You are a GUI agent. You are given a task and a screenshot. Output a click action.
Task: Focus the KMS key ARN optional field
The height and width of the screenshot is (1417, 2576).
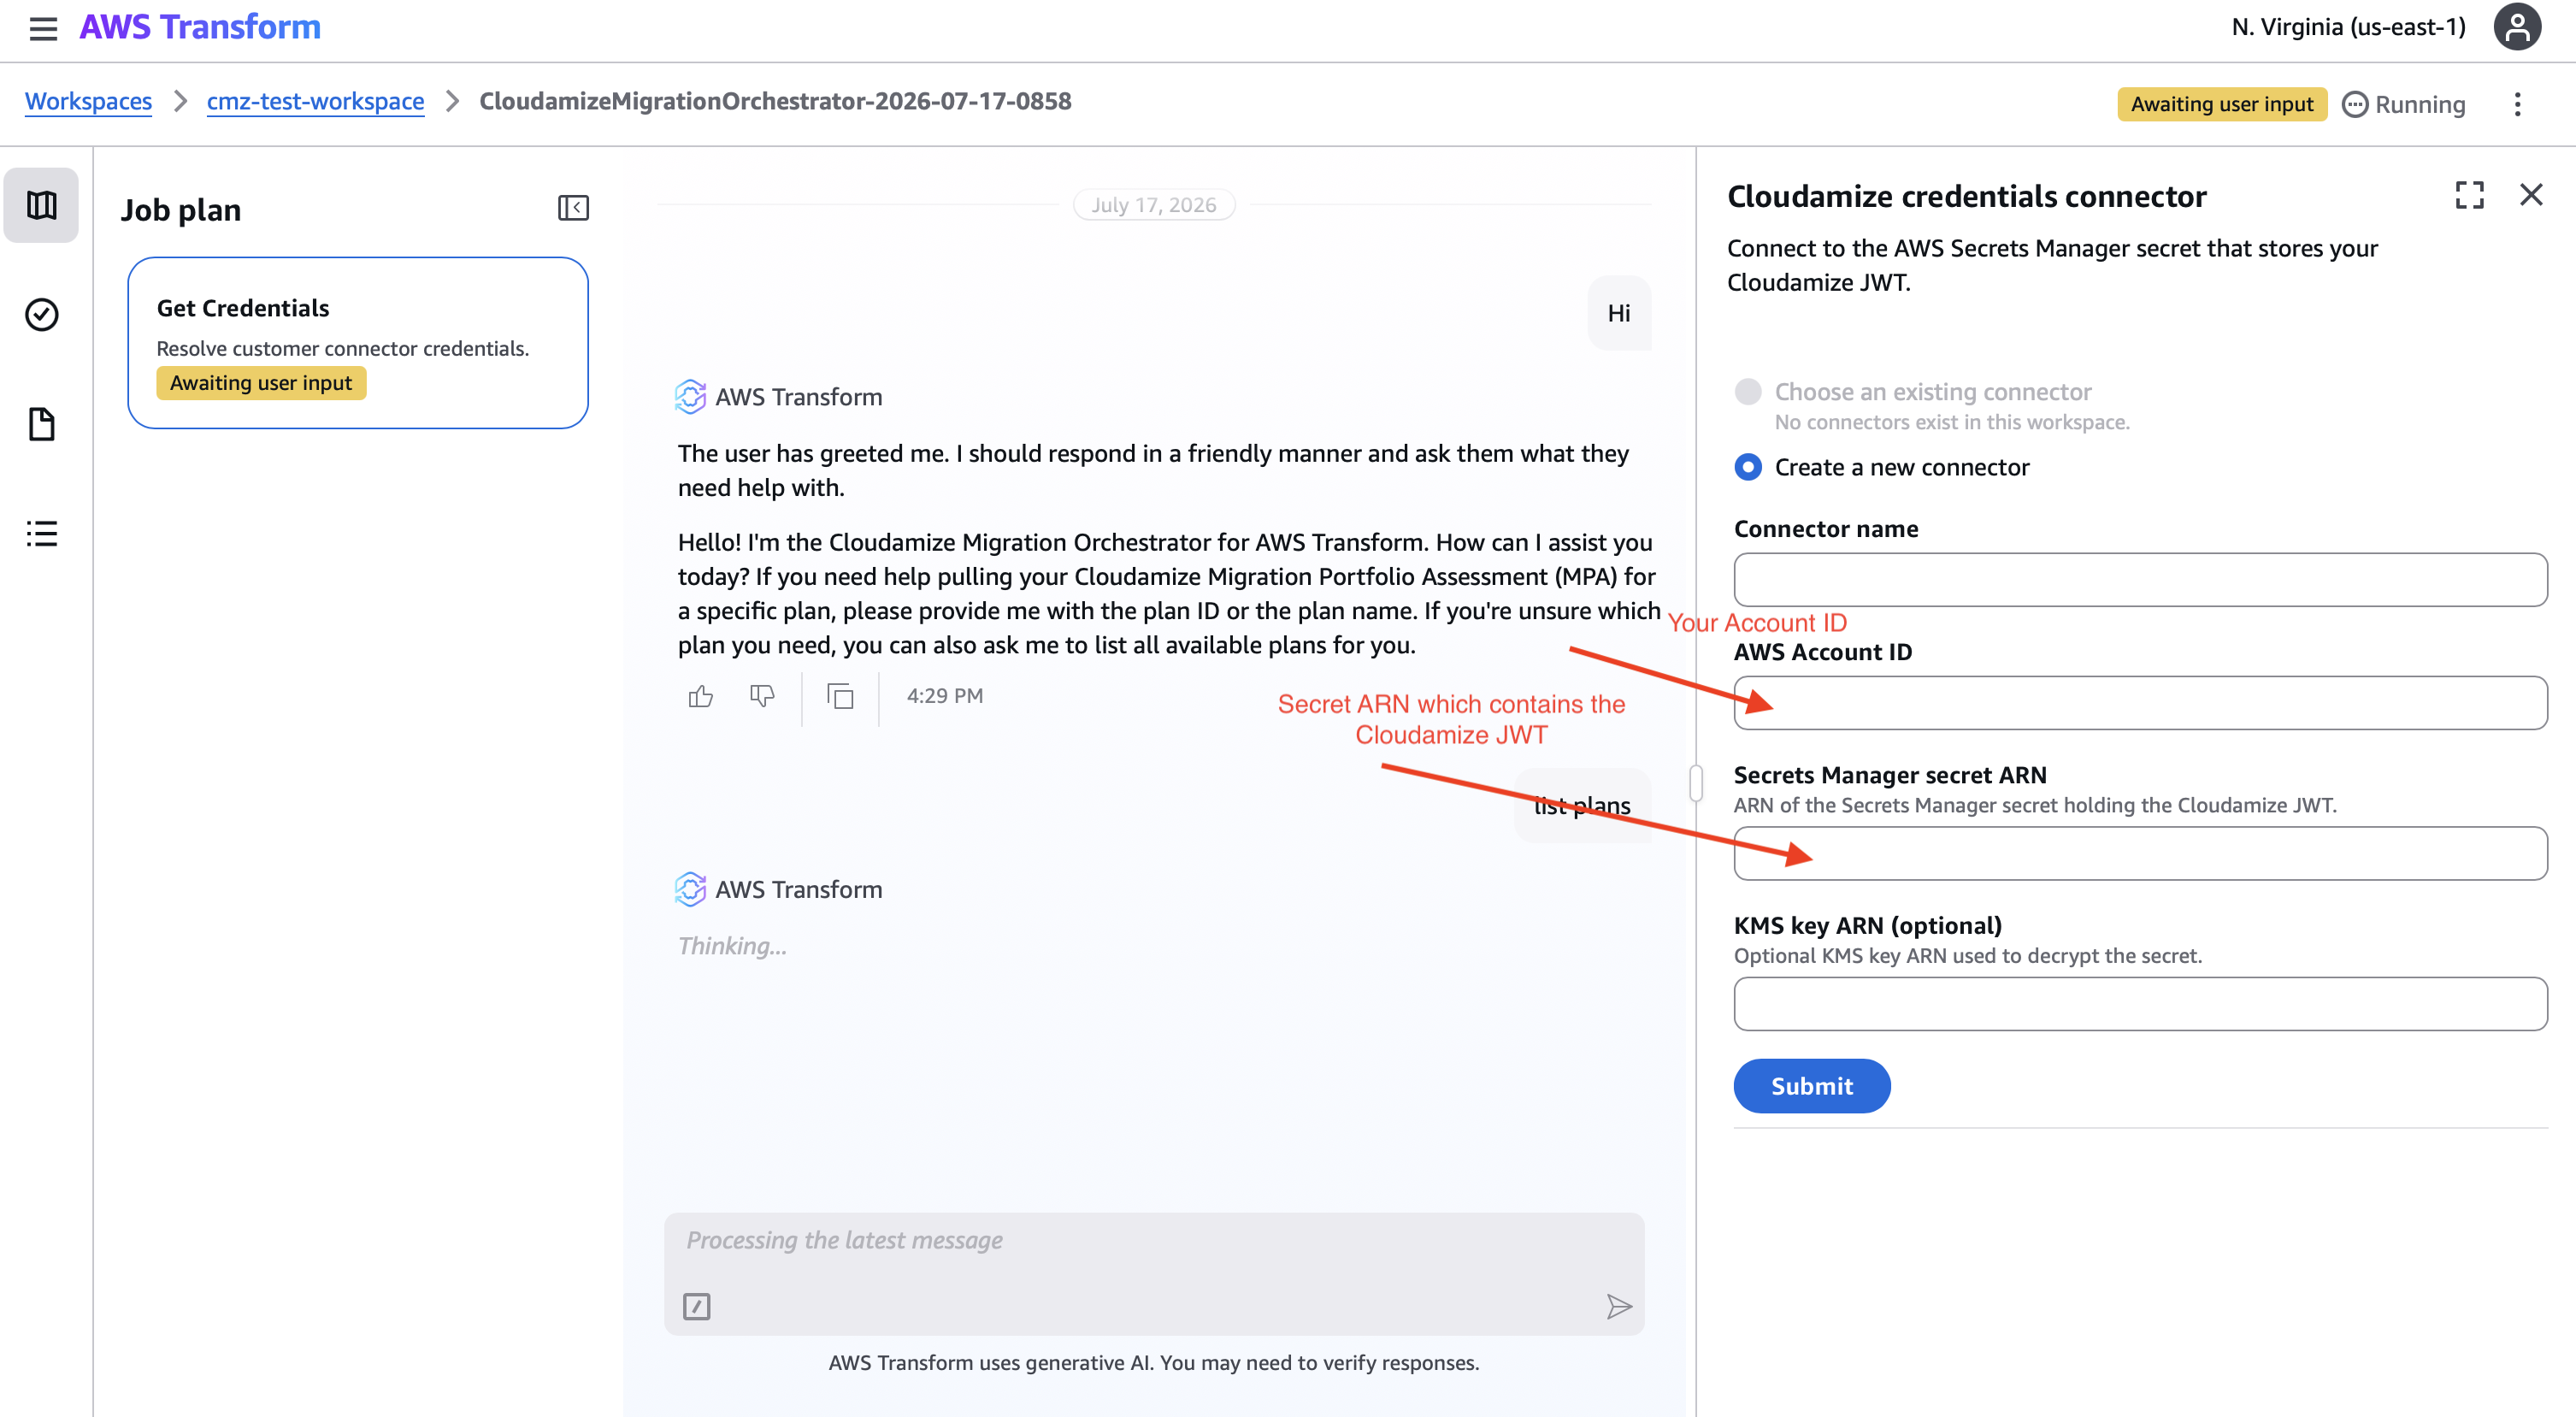2140,1004
